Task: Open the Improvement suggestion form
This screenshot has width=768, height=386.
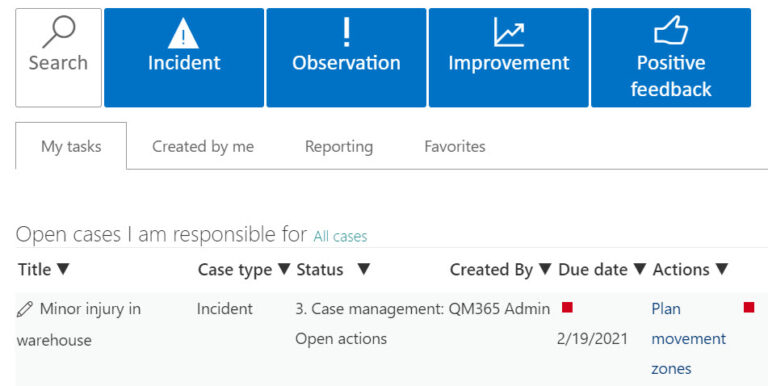Action: pyautogui.click(x=509, y=57)
